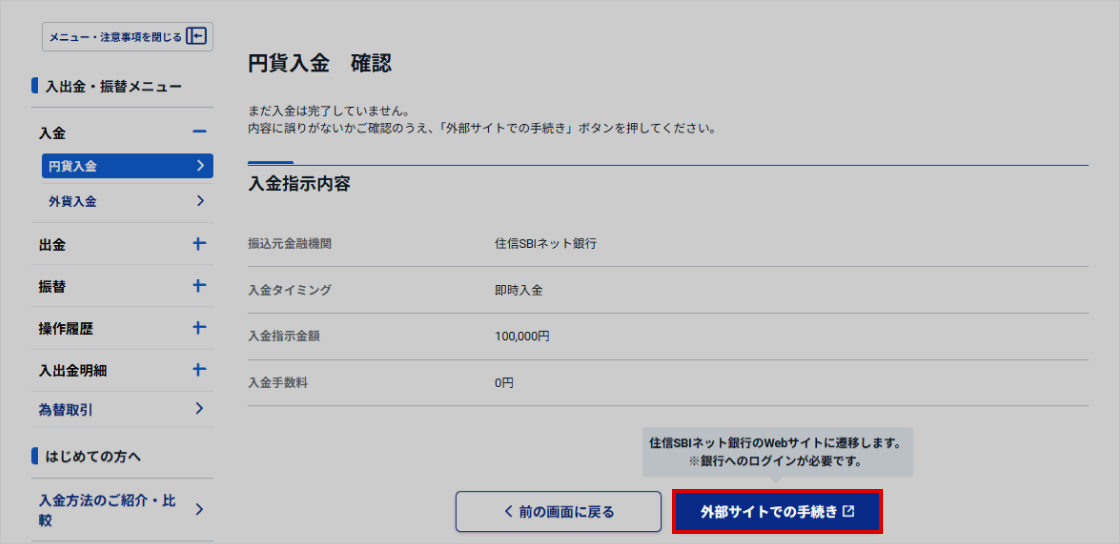Click the plus icon beside 入出金明細

coord(199,370)
